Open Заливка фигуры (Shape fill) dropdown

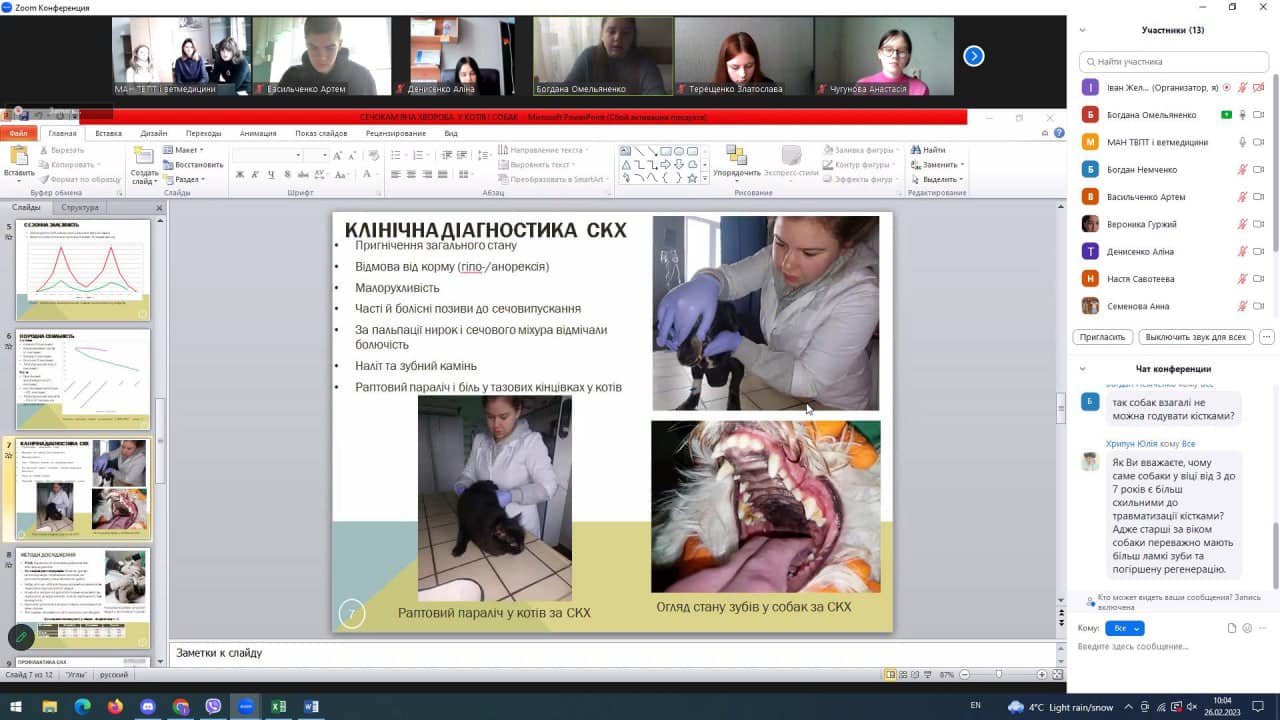pyautogui.click(x=861, y=150)
